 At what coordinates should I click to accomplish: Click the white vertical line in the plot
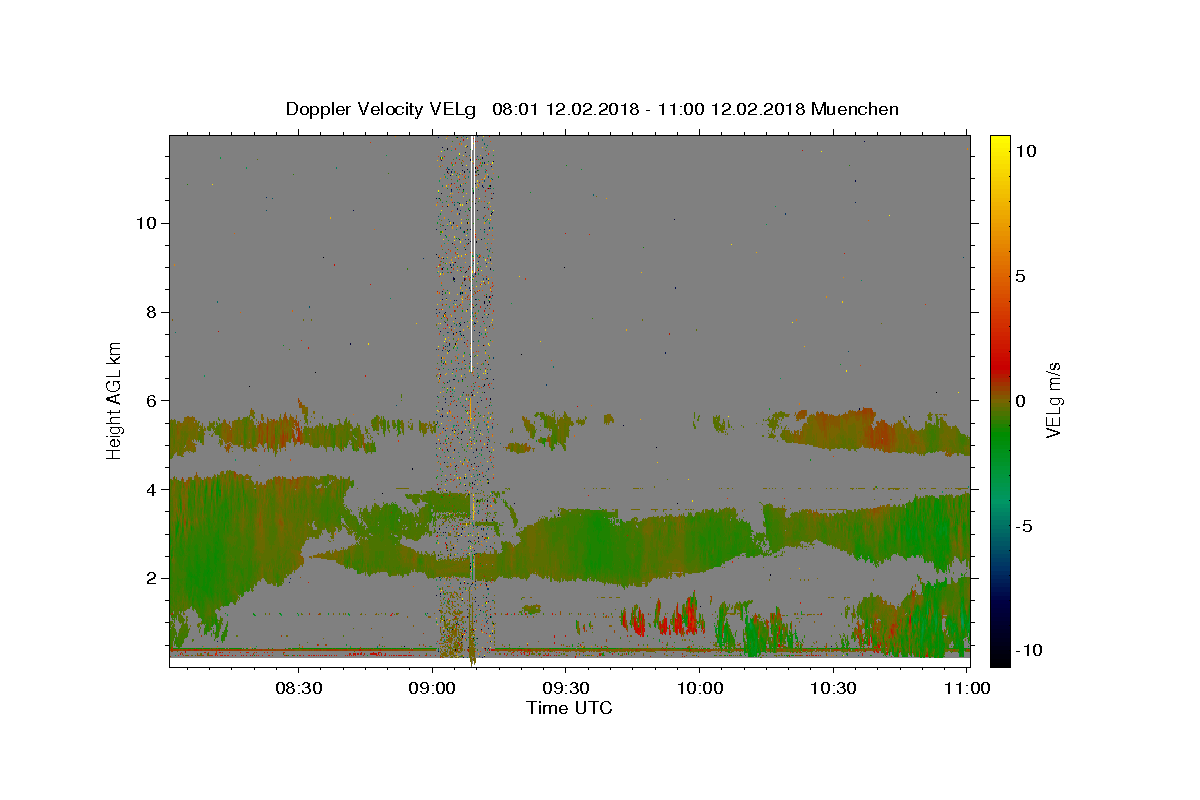coord(472,255)
